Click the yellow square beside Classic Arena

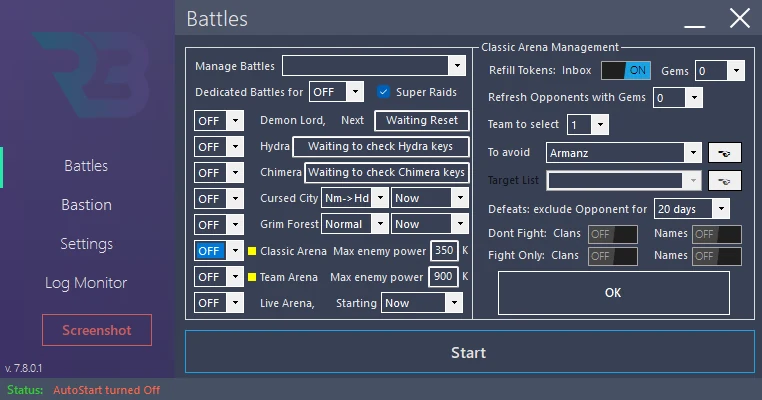click(x=252, y=251)
